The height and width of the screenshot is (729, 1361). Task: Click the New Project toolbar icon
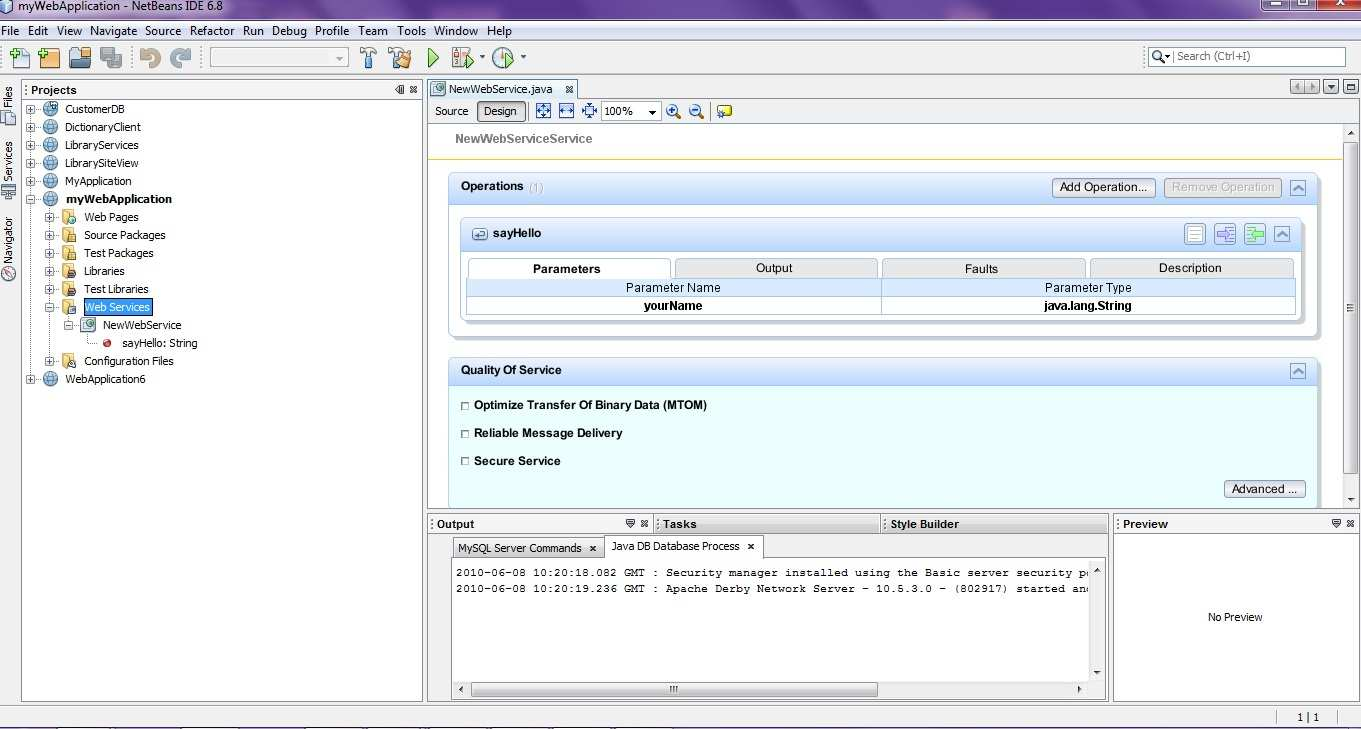pos(49,58)
